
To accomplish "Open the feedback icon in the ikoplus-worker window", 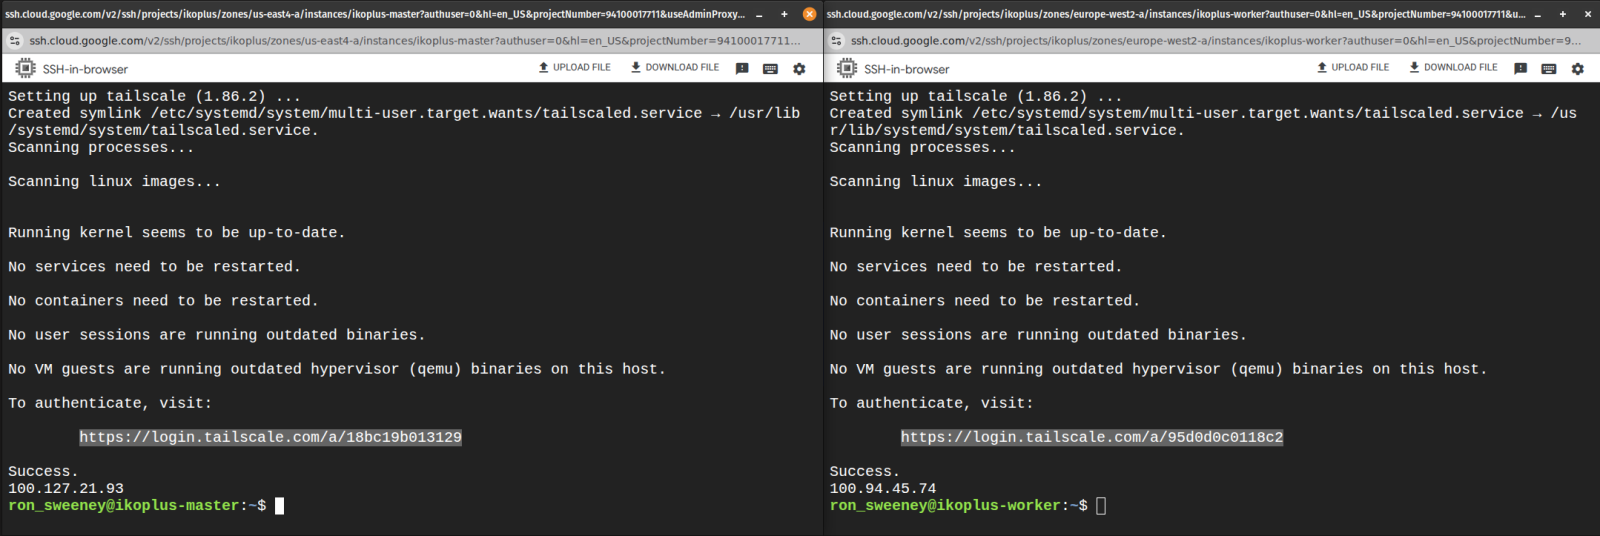I will (1520, 69).
